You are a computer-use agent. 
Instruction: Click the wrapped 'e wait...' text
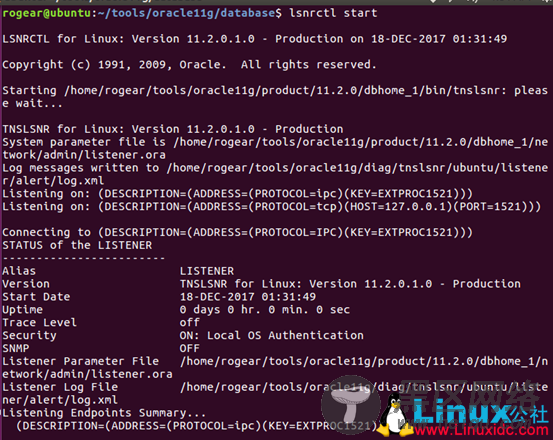tap(32, 103)
